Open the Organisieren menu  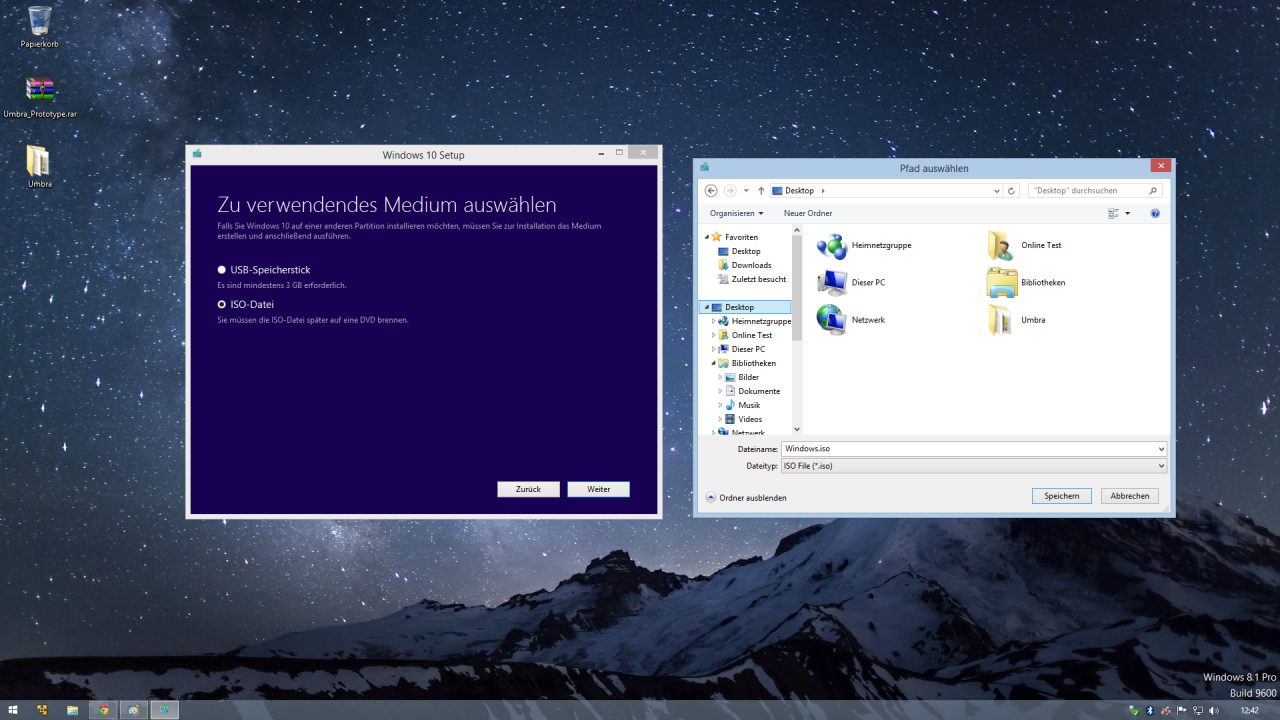point(736,213)
